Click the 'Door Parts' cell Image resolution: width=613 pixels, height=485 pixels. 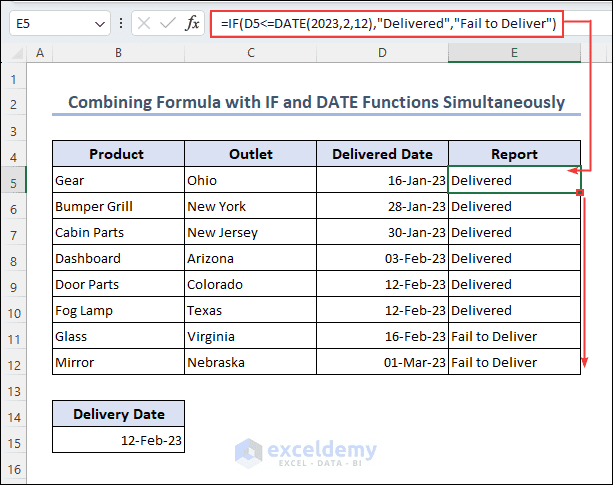click(118, 284)
